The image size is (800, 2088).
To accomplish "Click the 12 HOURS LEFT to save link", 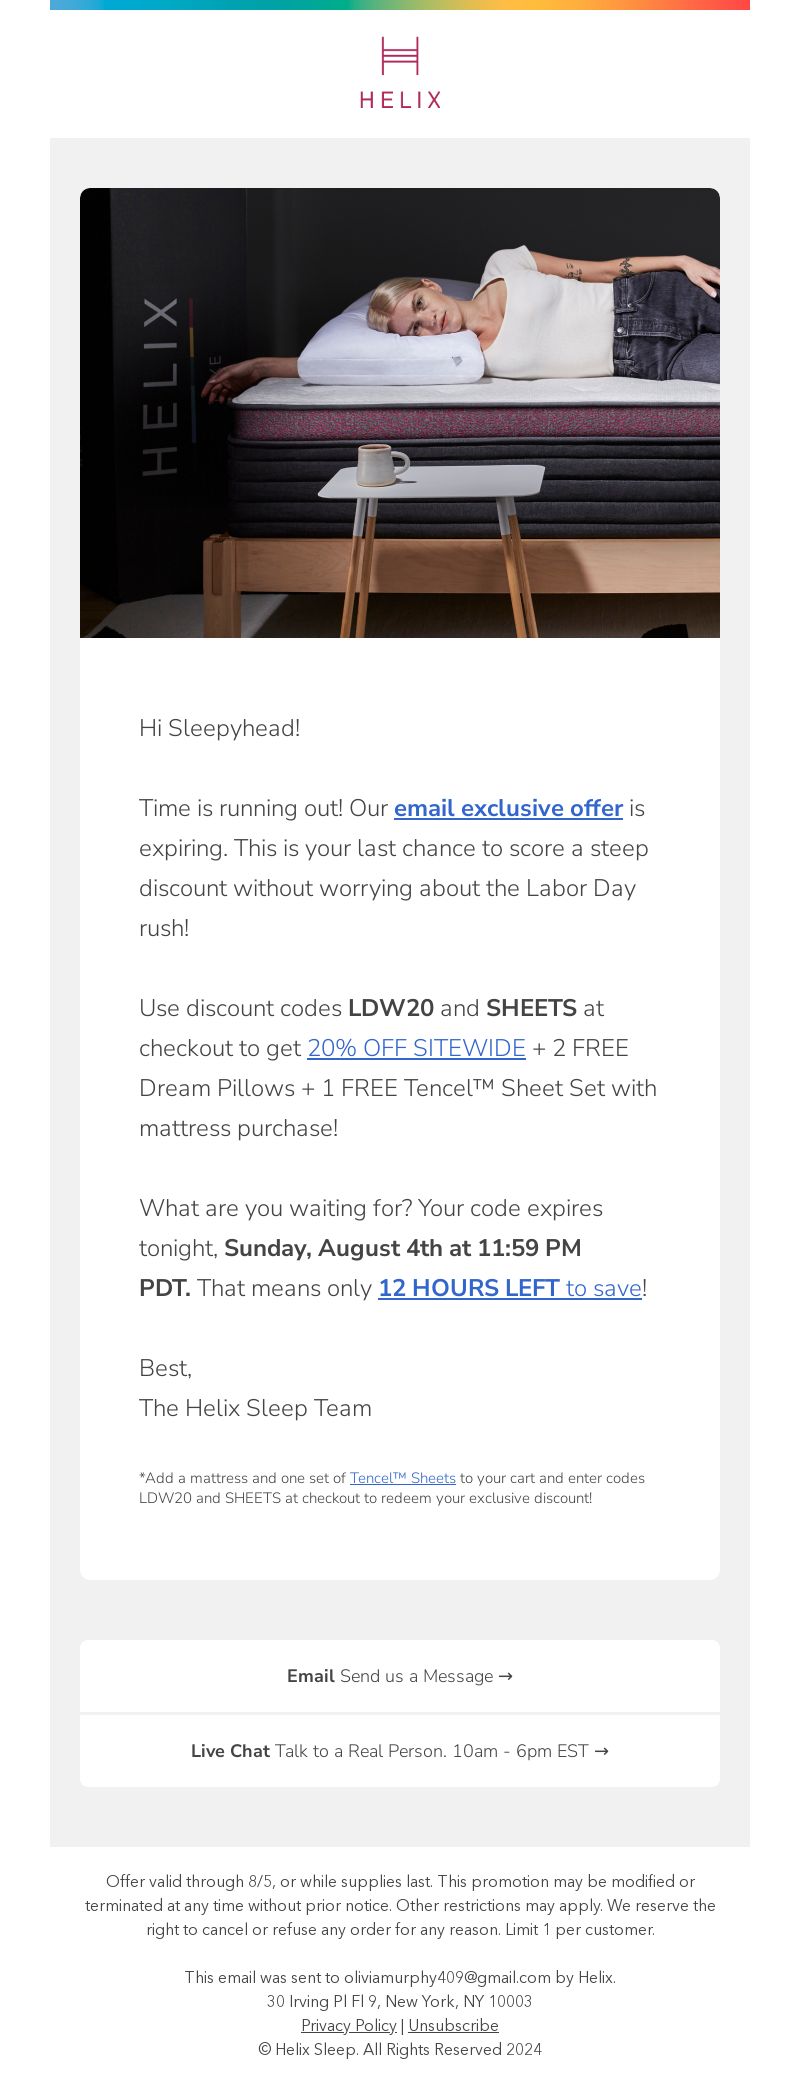I will pyautogui.click(x=510, y=1288).
